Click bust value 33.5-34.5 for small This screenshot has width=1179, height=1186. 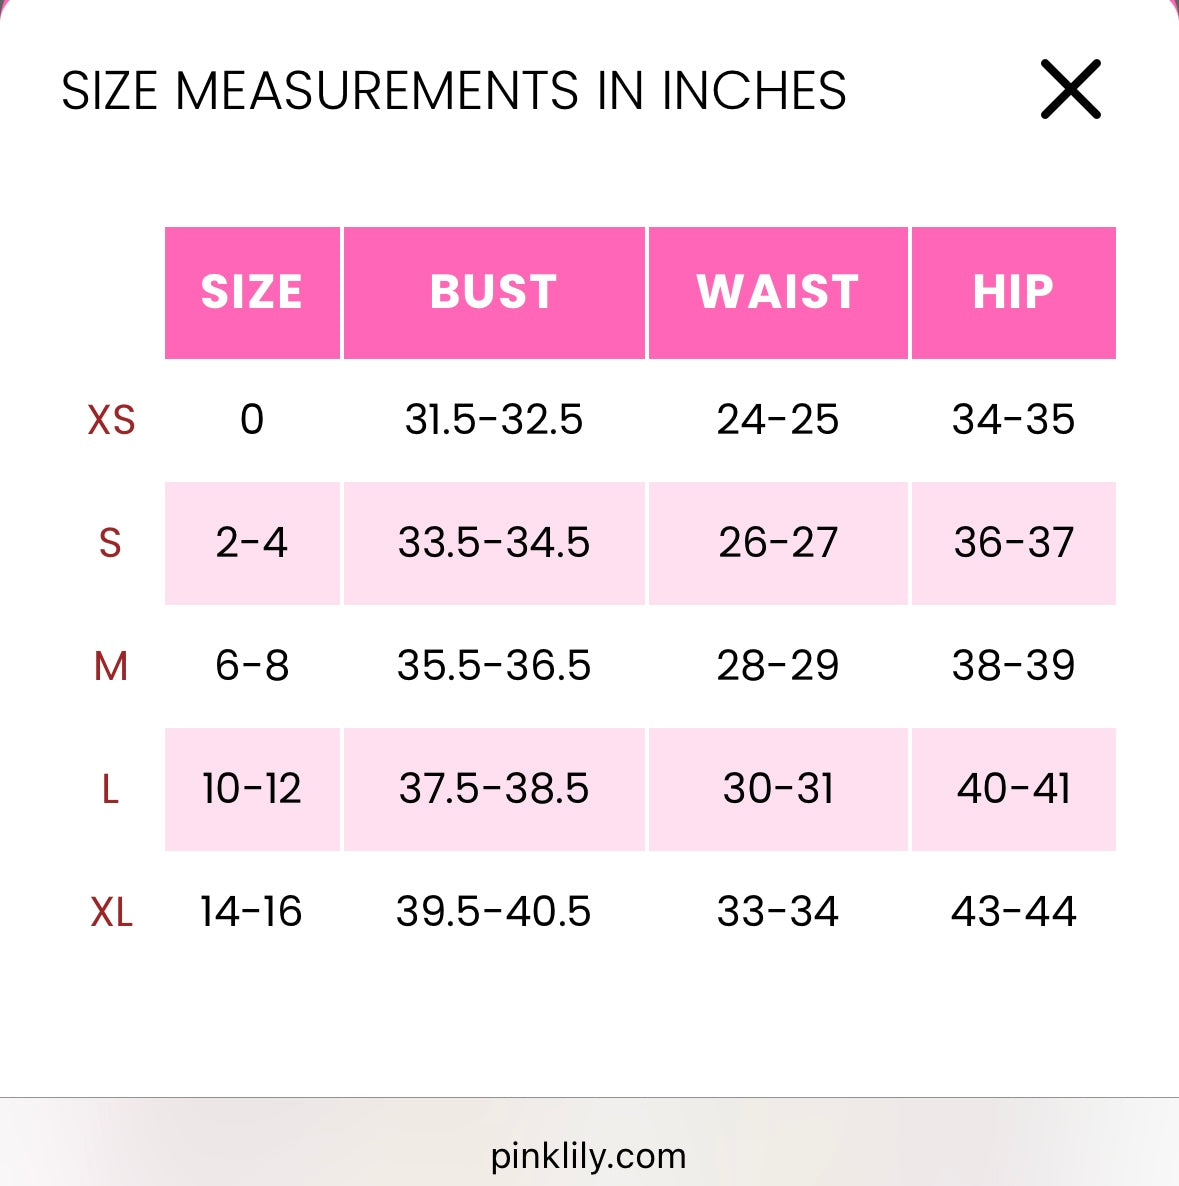494,543
